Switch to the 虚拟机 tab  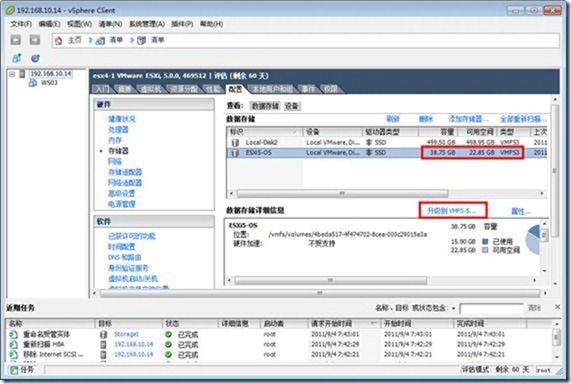pos(150,89)
